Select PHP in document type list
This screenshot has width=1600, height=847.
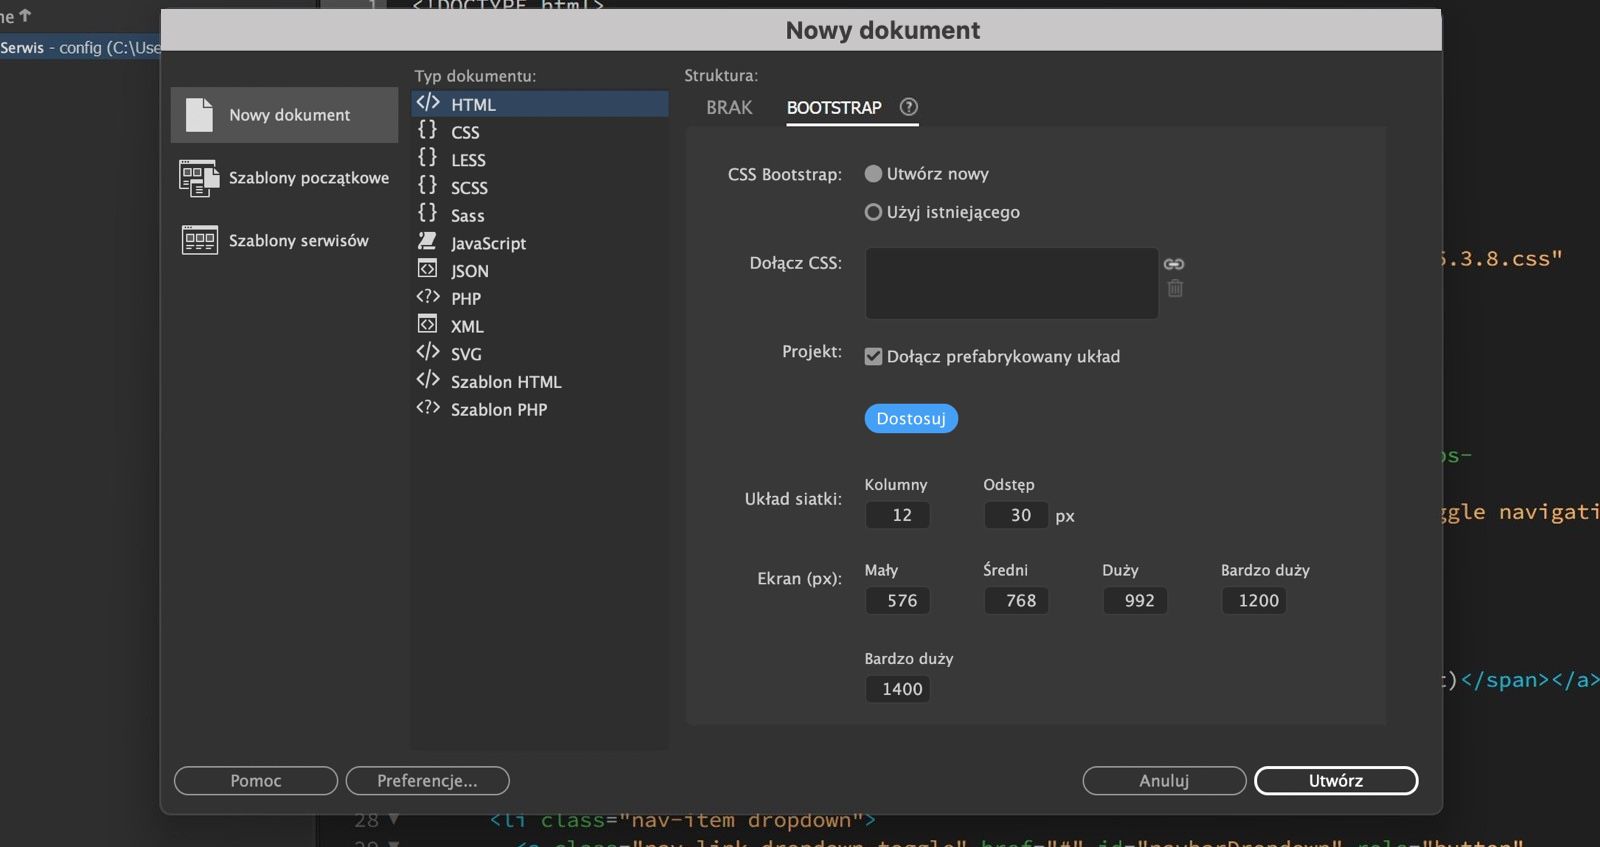(x=540, y=299)
